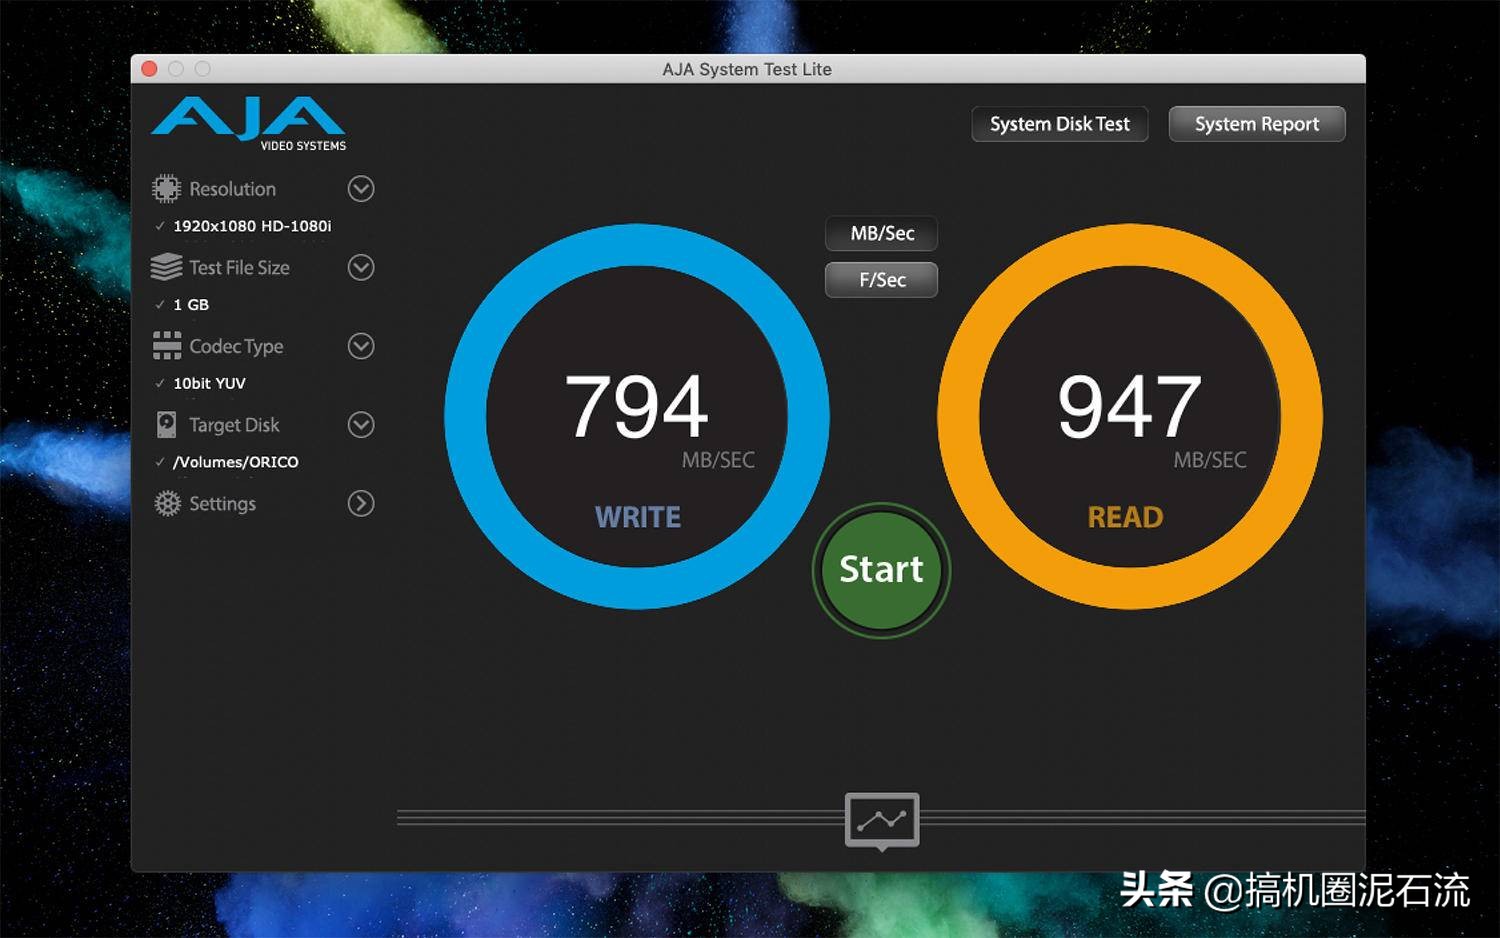
Task: Select the Resolution chip icon
Action: (166, 188)
